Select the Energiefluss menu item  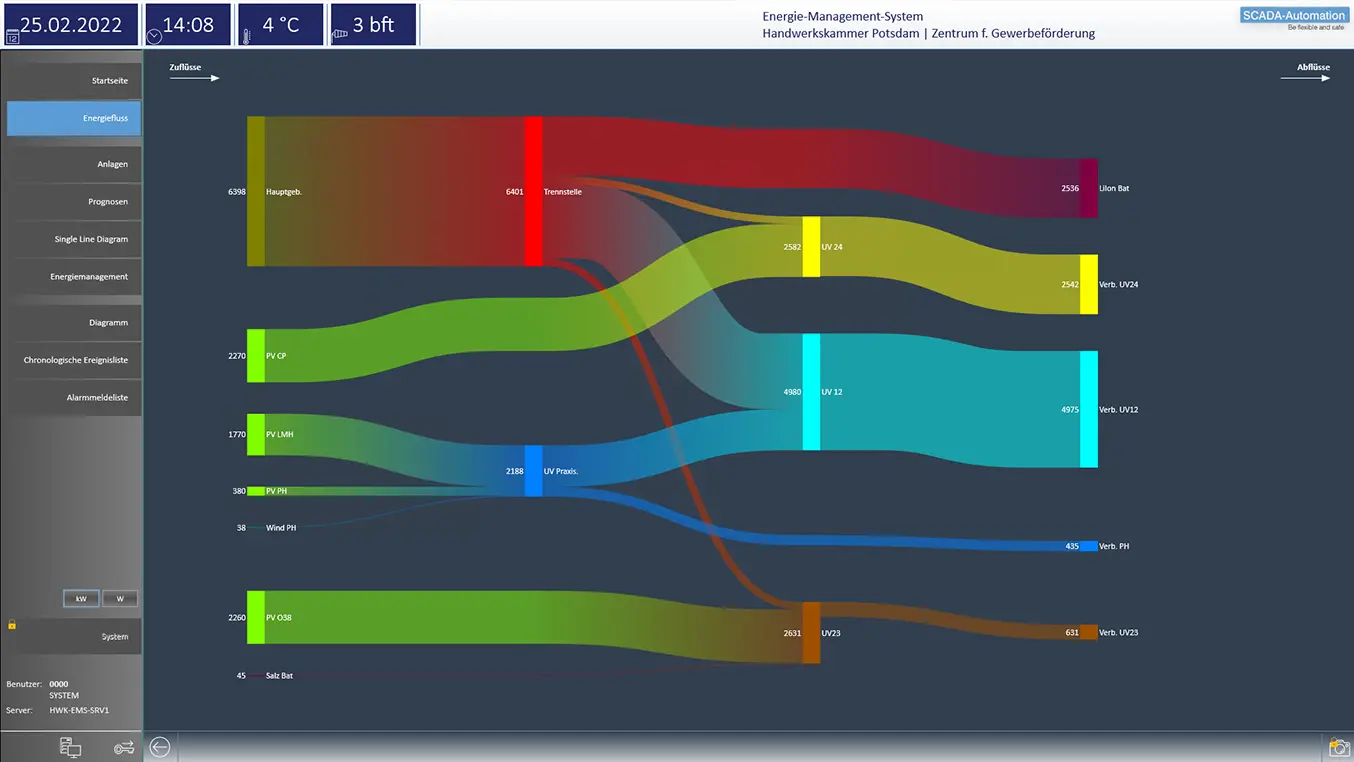pos(73,118)
